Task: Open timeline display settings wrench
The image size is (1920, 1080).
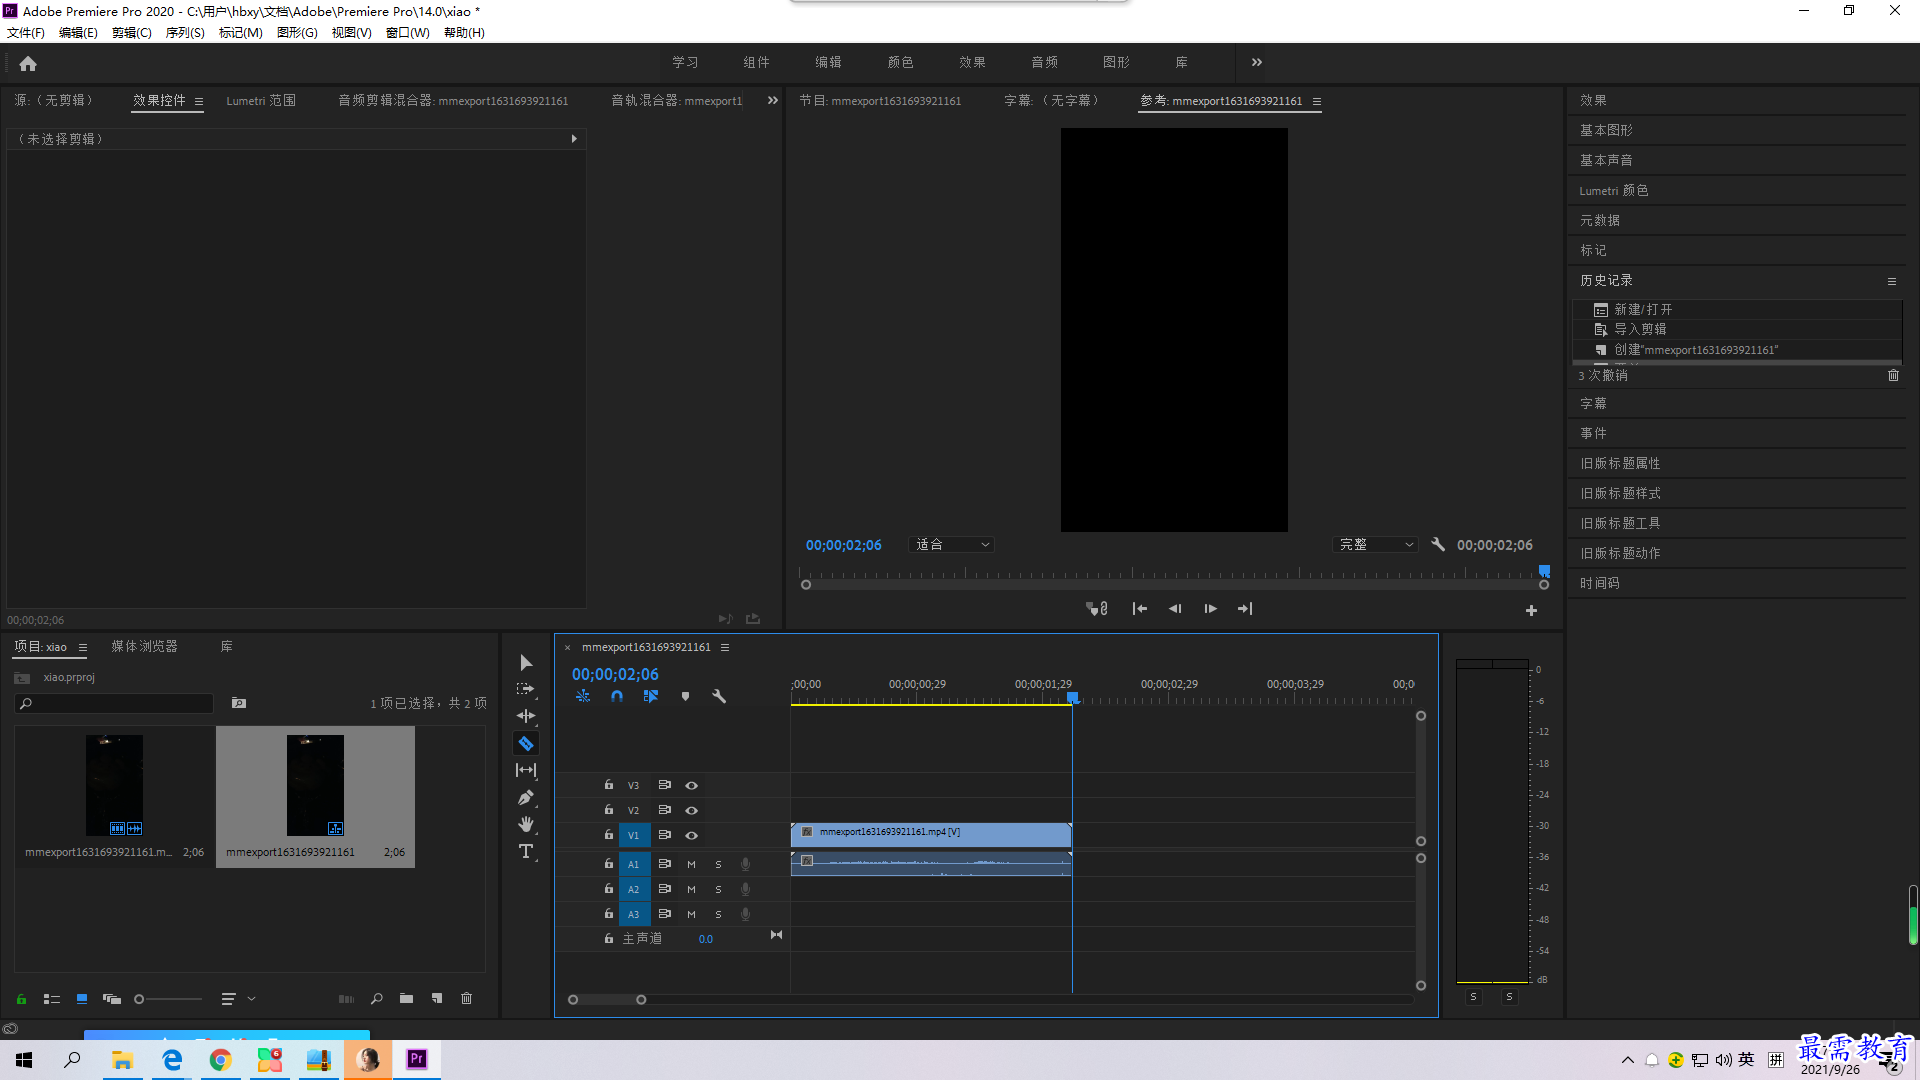Action: coord(719,696)
